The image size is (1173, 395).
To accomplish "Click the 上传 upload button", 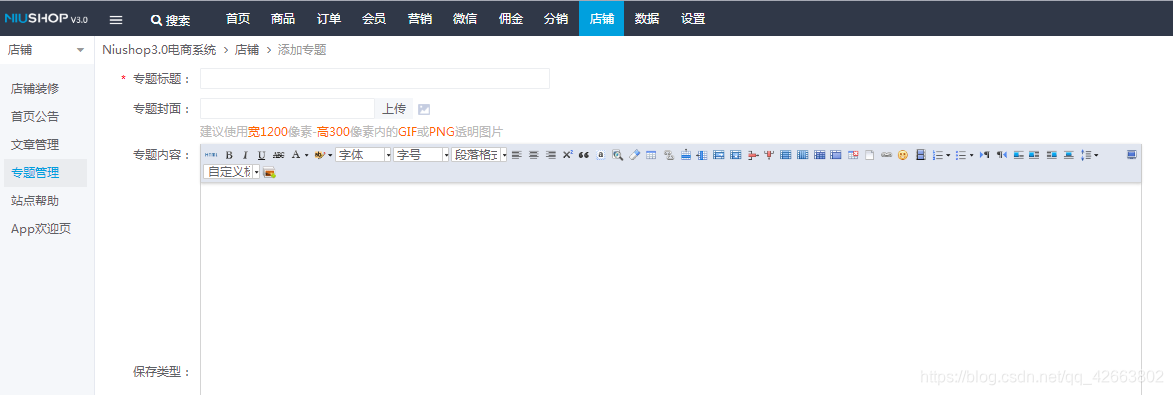I will point(394,108).
